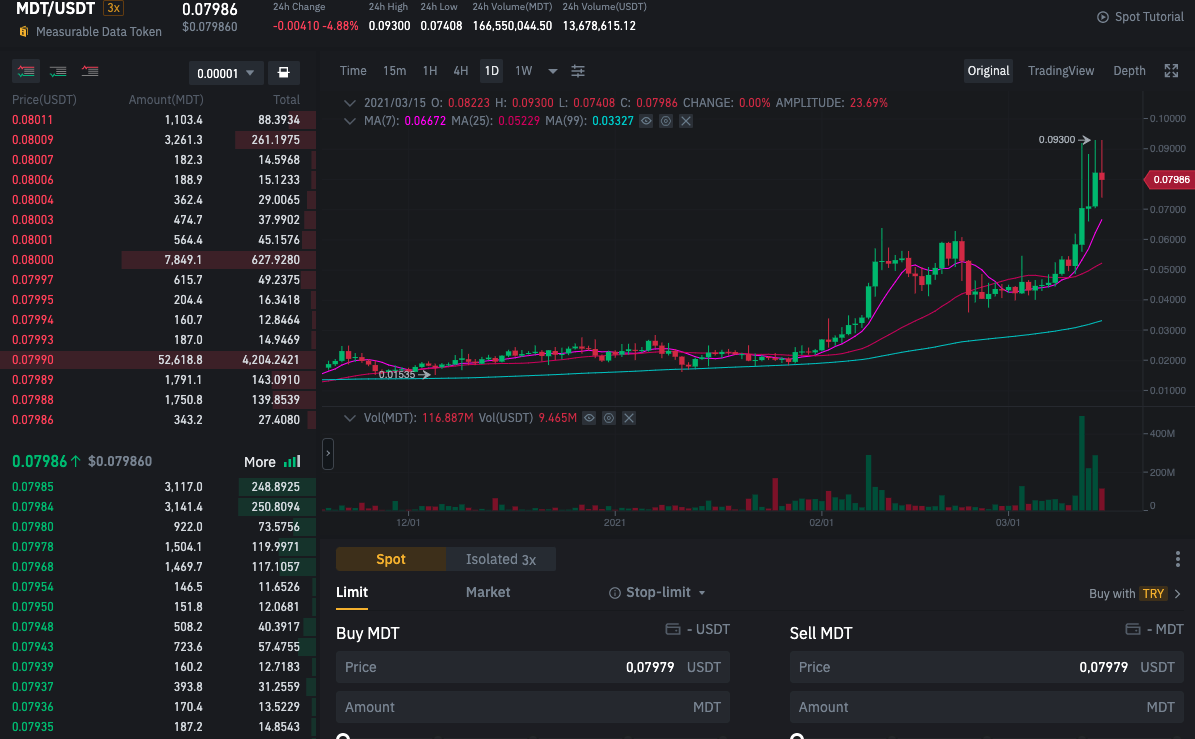Open the 0.00001 price precision dropdown
Image resolution: width=1195 pixels, height=739 pixels.
pyautogui.click(x=226, y=73)
